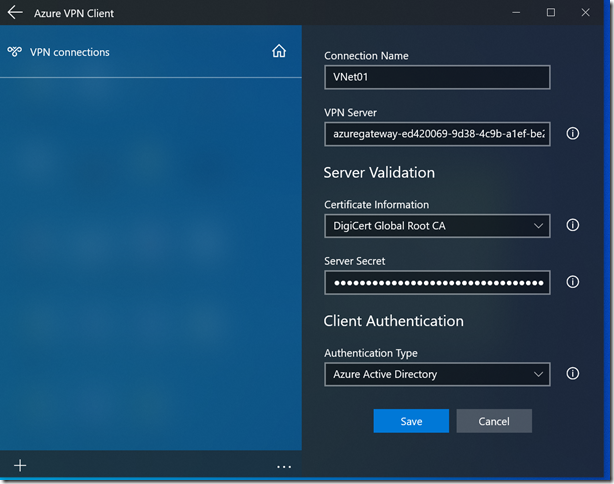
Task: Click the VPN Server address field
Action: pos(437,134)
